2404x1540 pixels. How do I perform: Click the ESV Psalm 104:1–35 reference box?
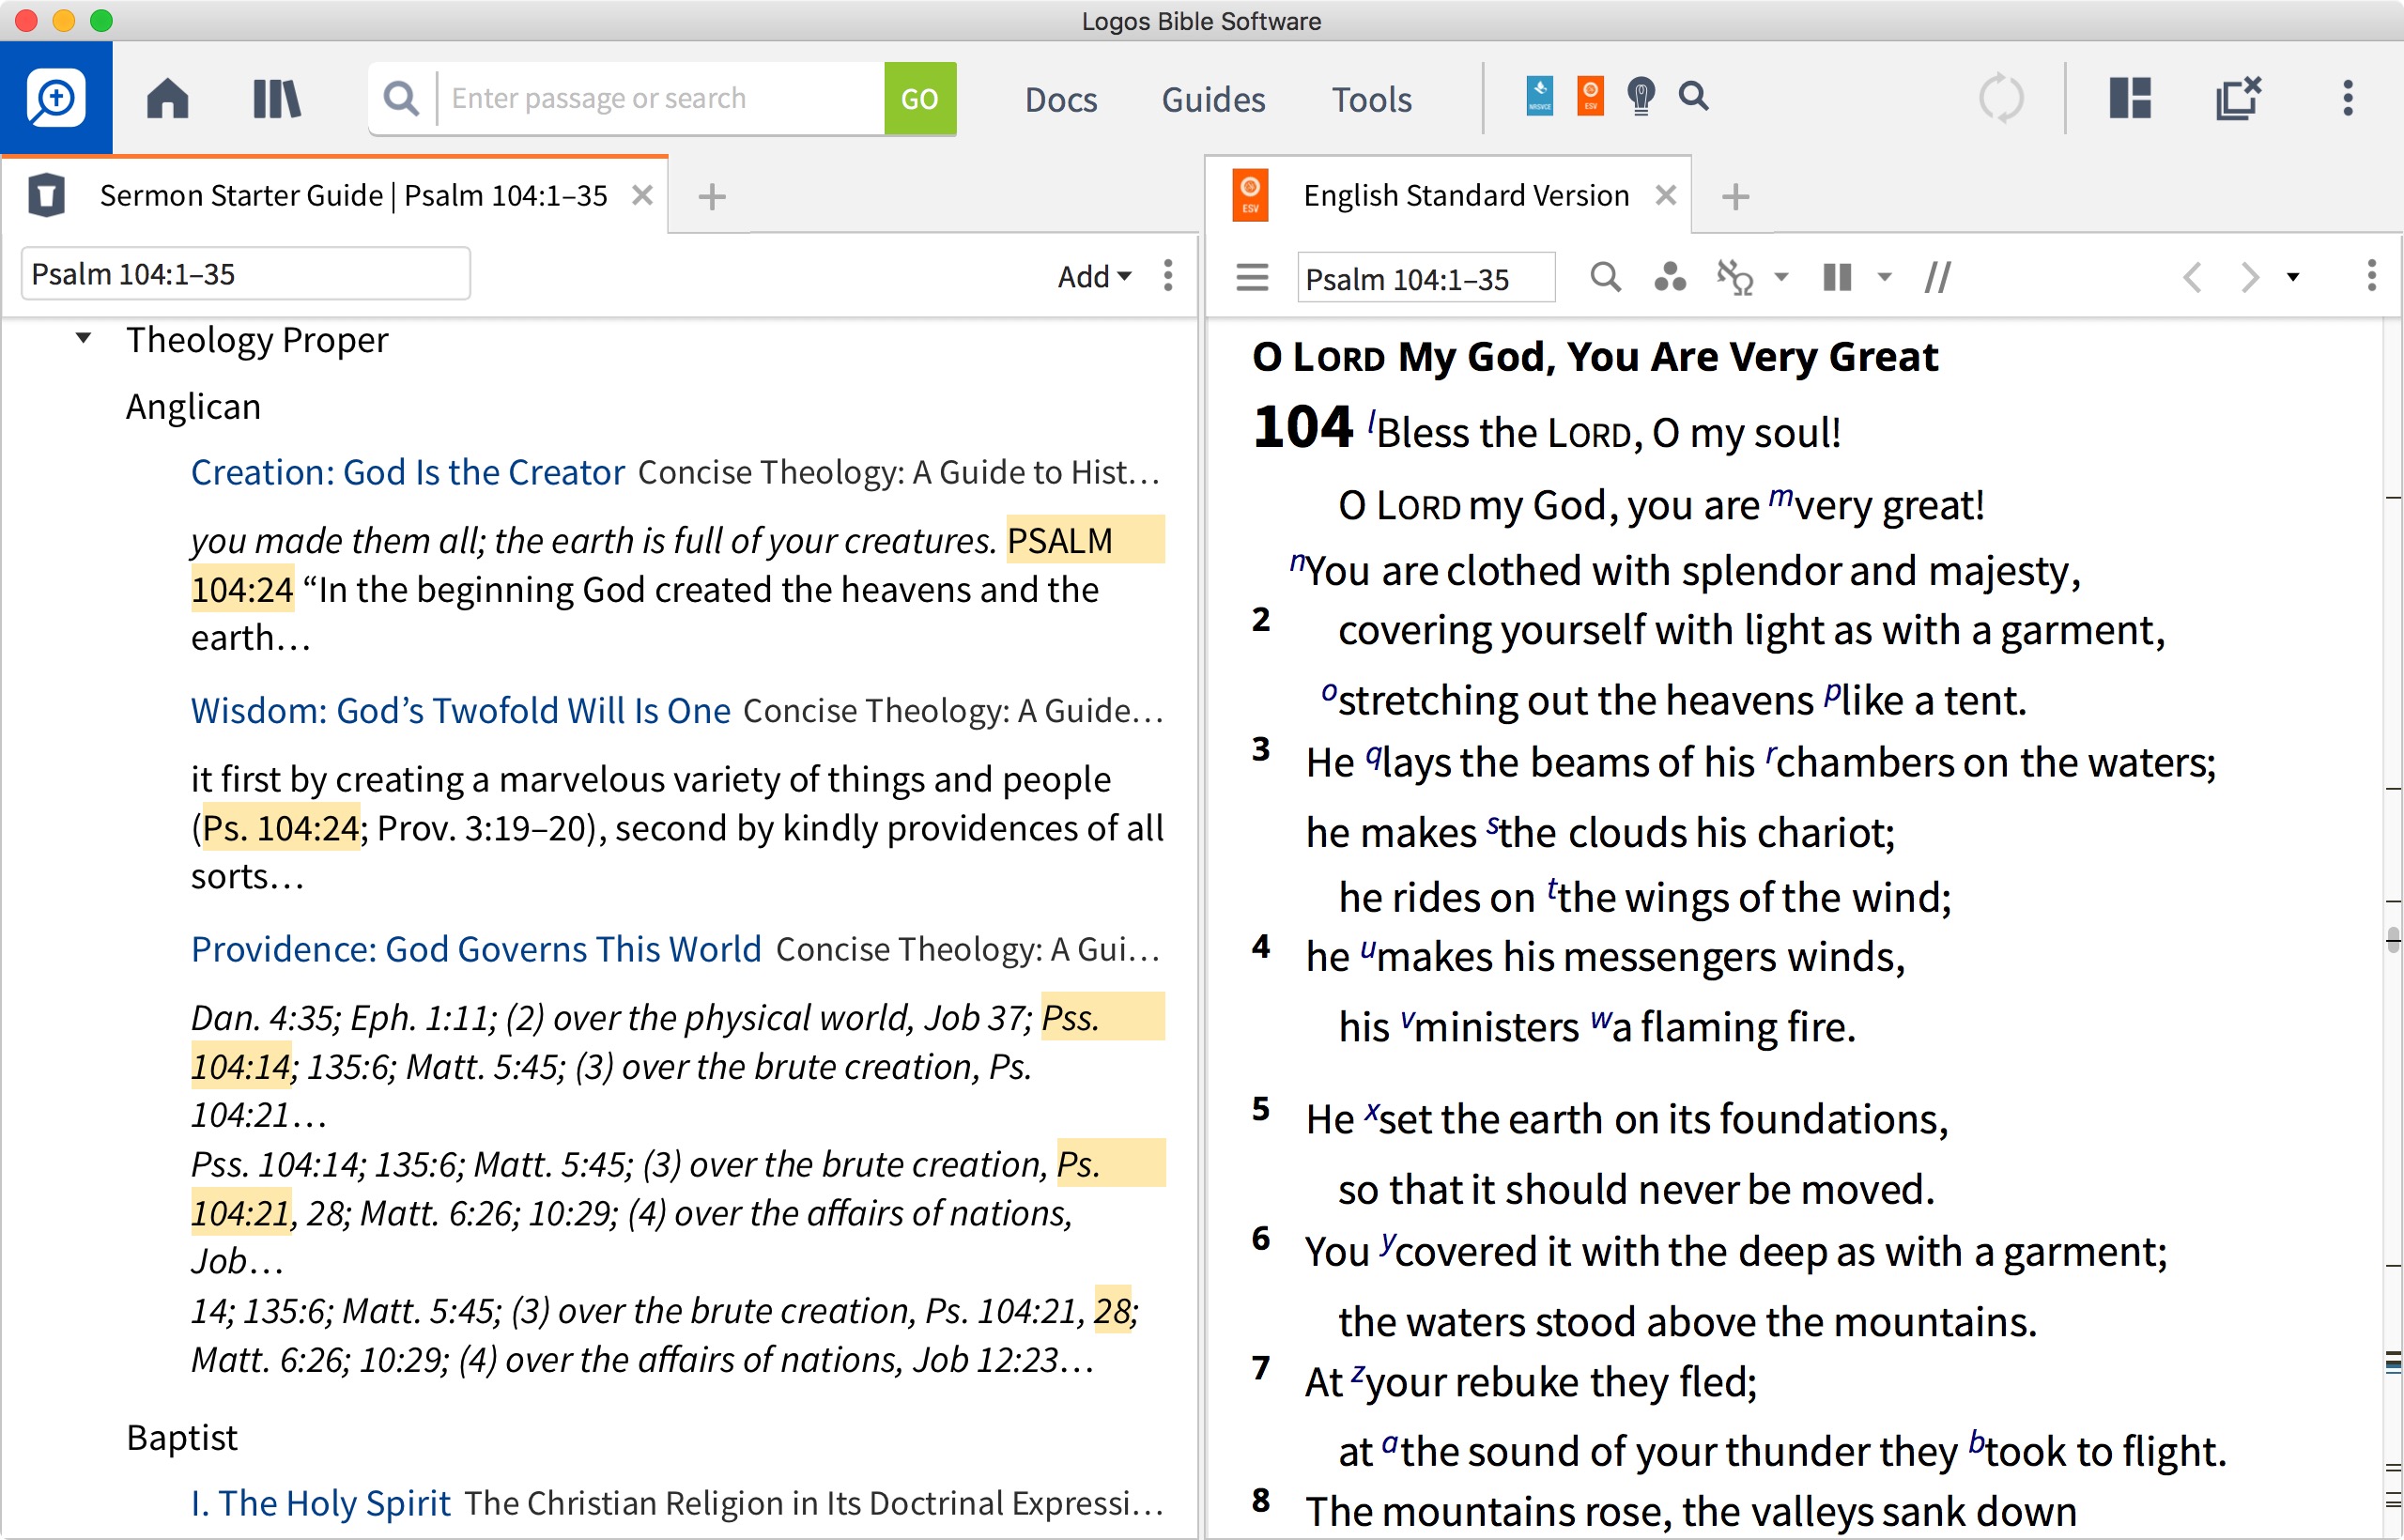point(1425,278)
